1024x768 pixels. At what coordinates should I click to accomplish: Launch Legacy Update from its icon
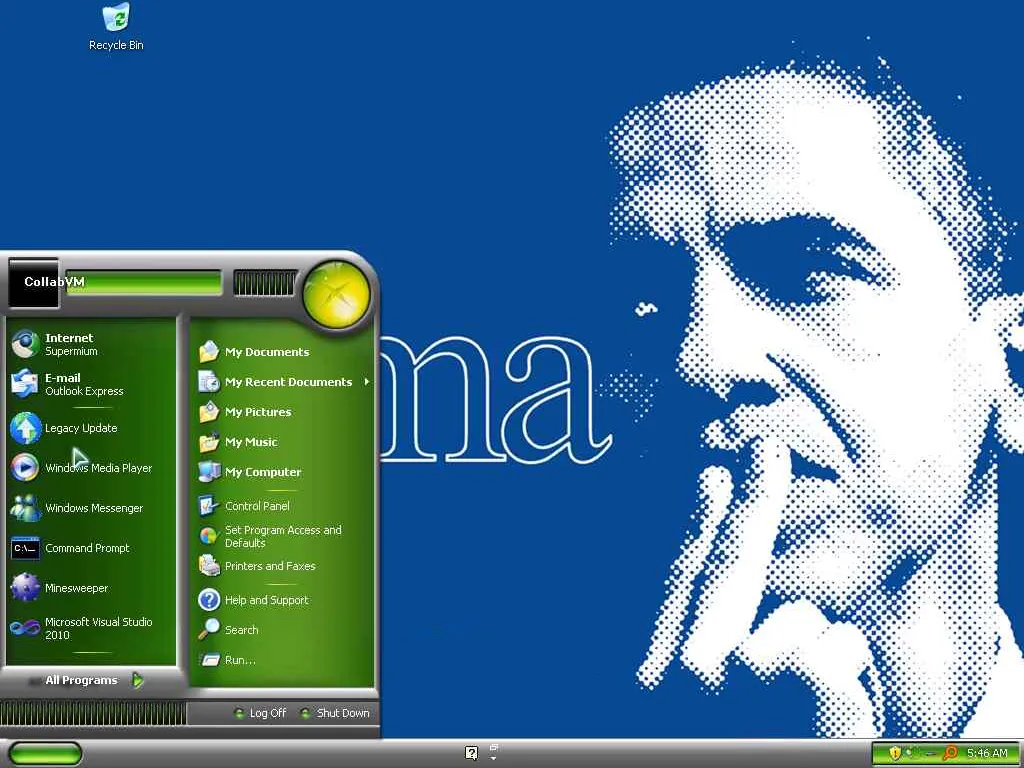[x=25, y=428]
